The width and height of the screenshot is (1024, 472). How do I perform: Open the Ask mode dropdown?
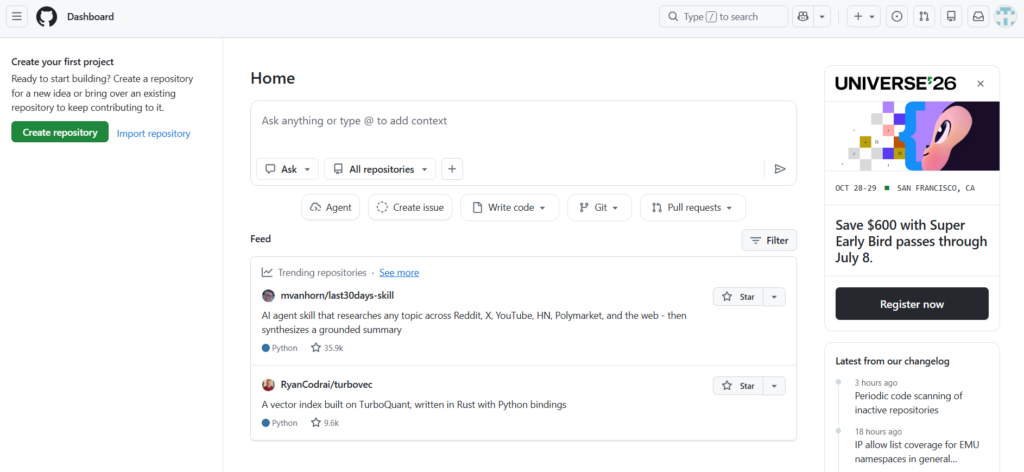(287, 169)
